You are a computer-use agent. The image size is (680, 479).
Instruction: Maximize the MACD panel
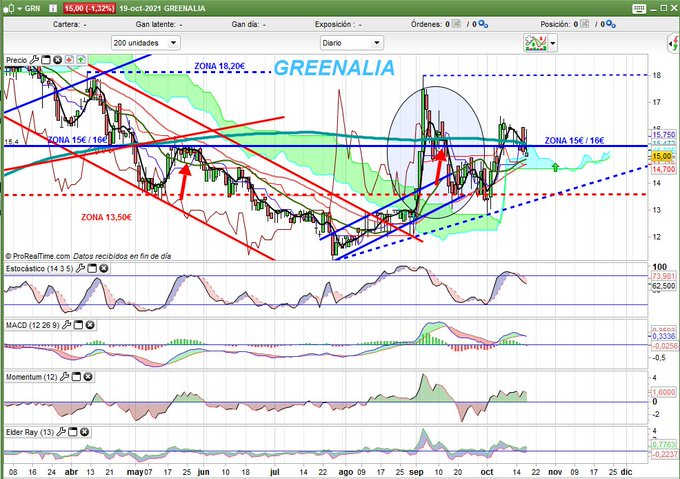click(78, 325)
